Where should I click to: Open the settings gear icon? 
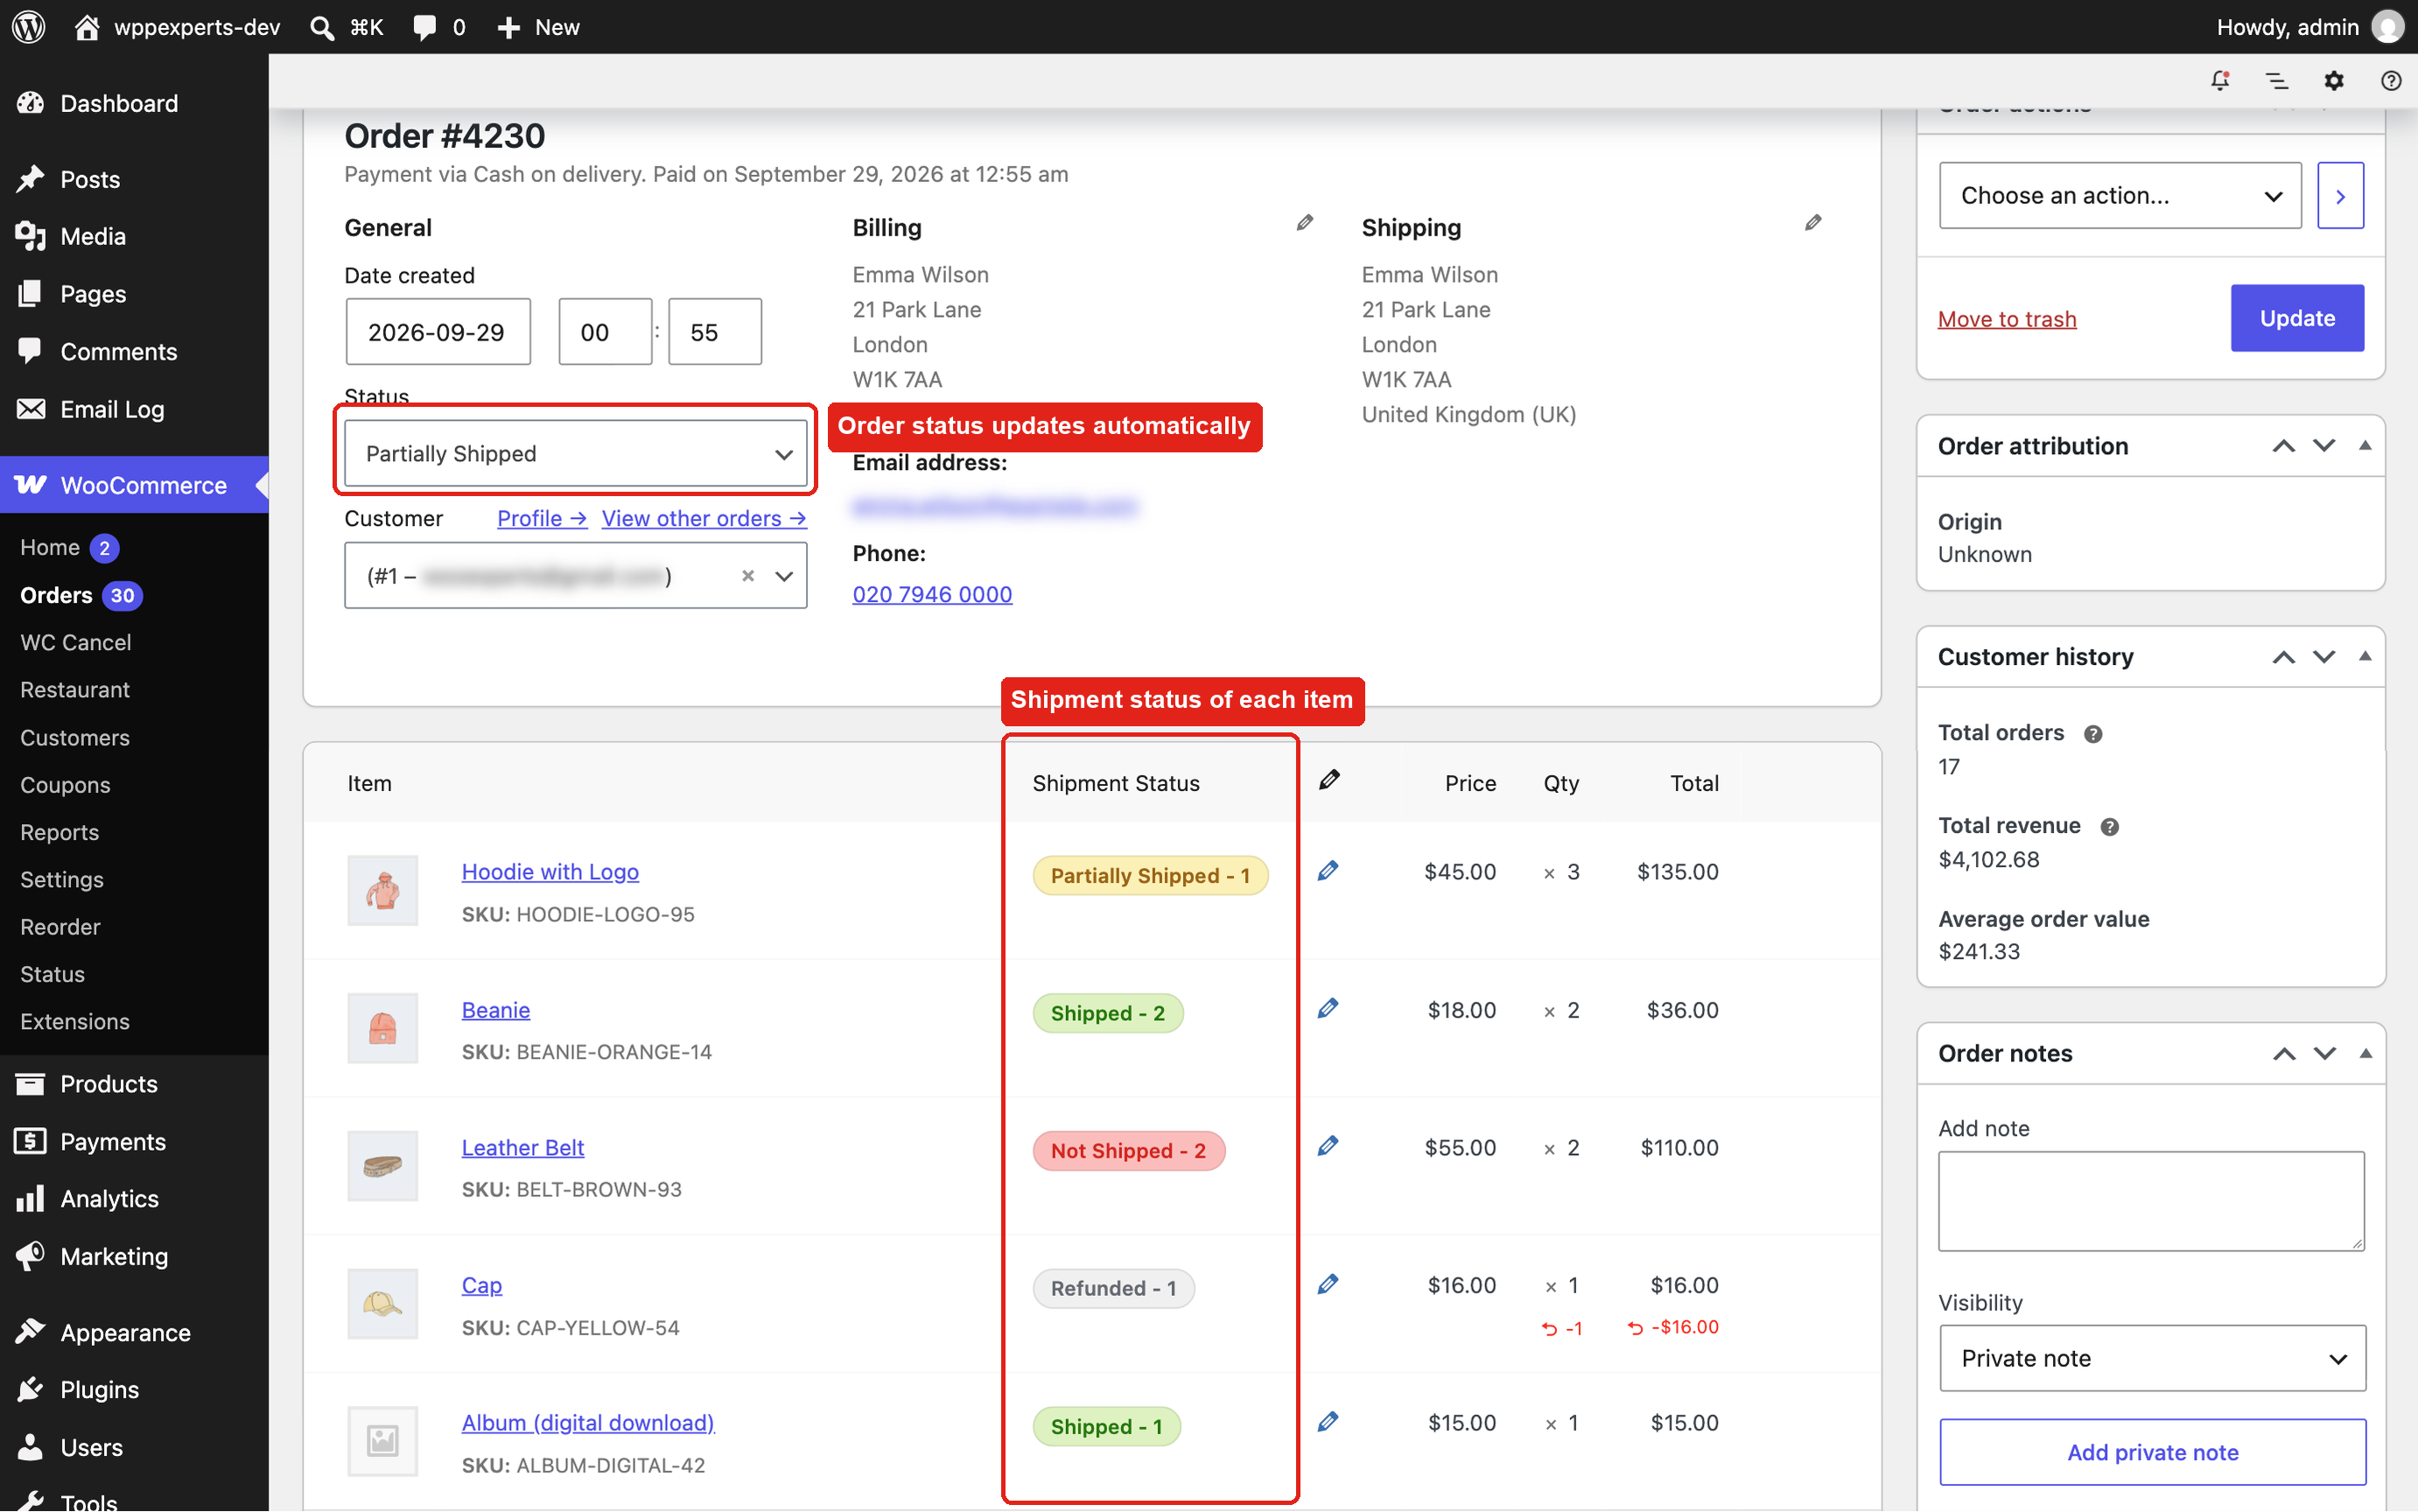point(2334,81)
